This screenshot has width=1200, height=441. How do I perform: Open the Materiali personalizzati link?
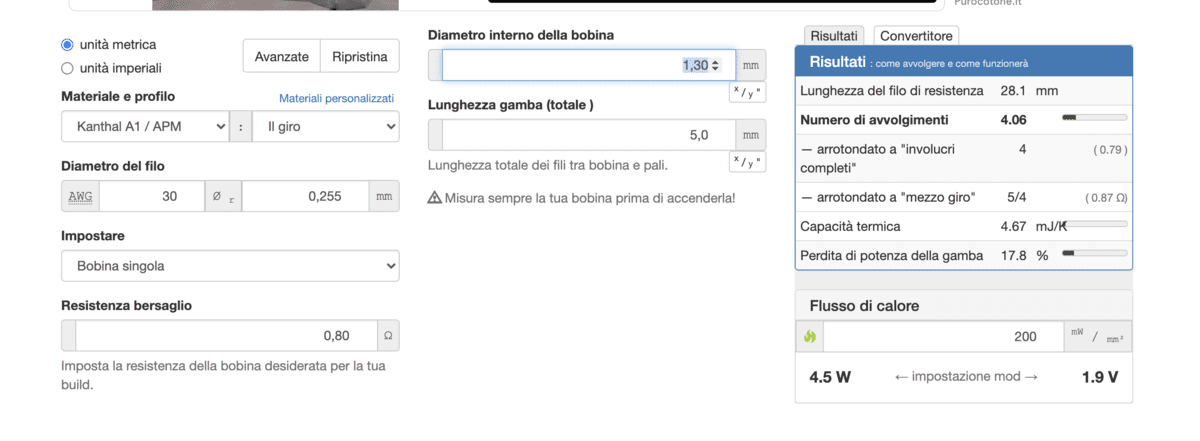click(x=336, y=98)
